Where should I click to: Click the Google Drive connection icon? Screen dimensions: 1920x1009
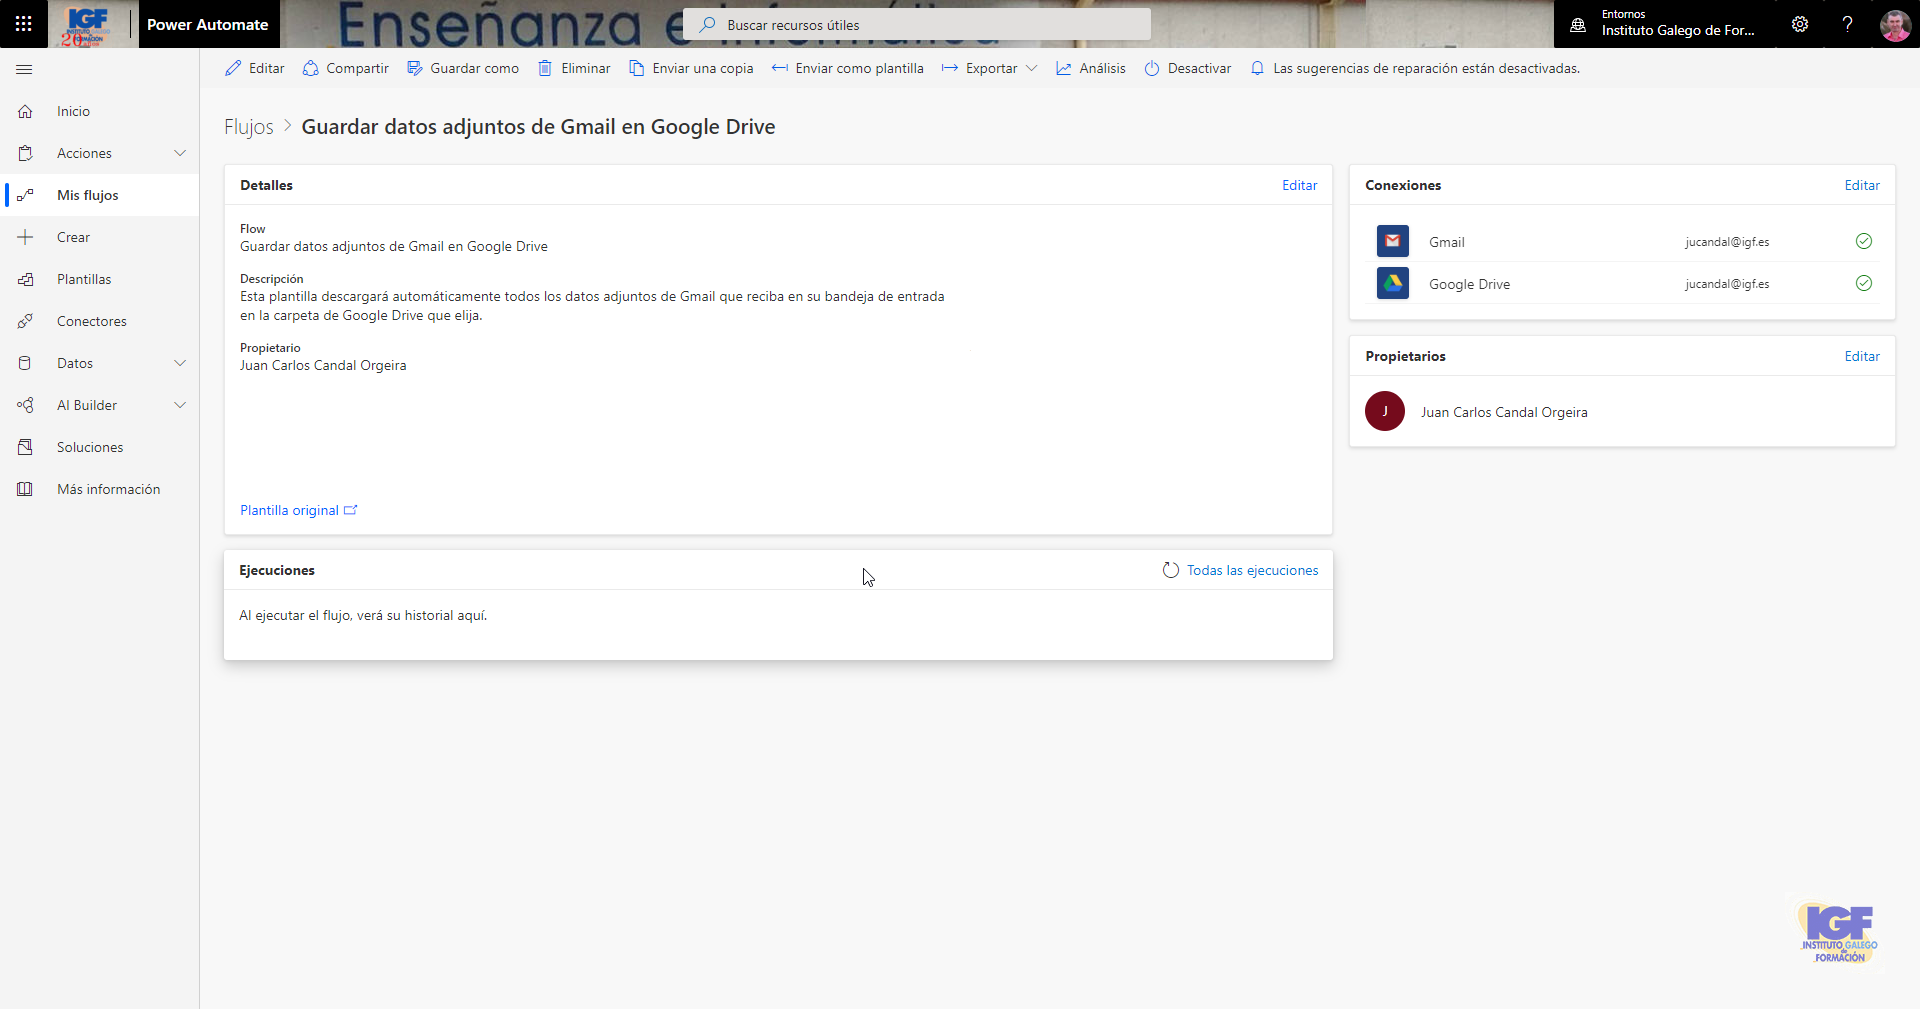[1392, 283]
